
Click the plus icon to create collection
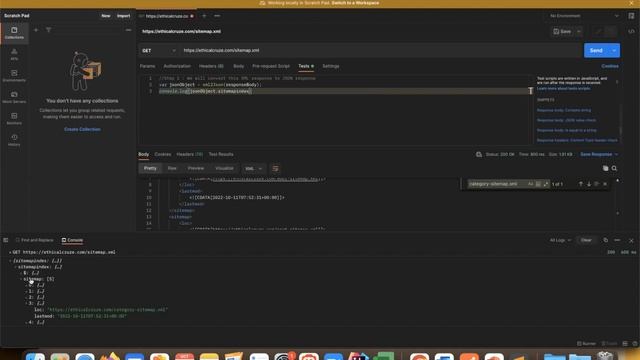click(36, 30)
